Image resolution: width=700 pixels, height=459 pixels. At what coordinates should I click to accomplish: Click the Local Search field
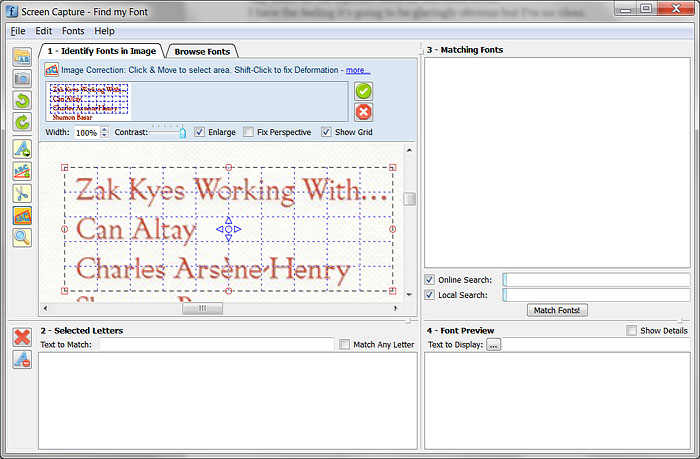tap(597, 295)
